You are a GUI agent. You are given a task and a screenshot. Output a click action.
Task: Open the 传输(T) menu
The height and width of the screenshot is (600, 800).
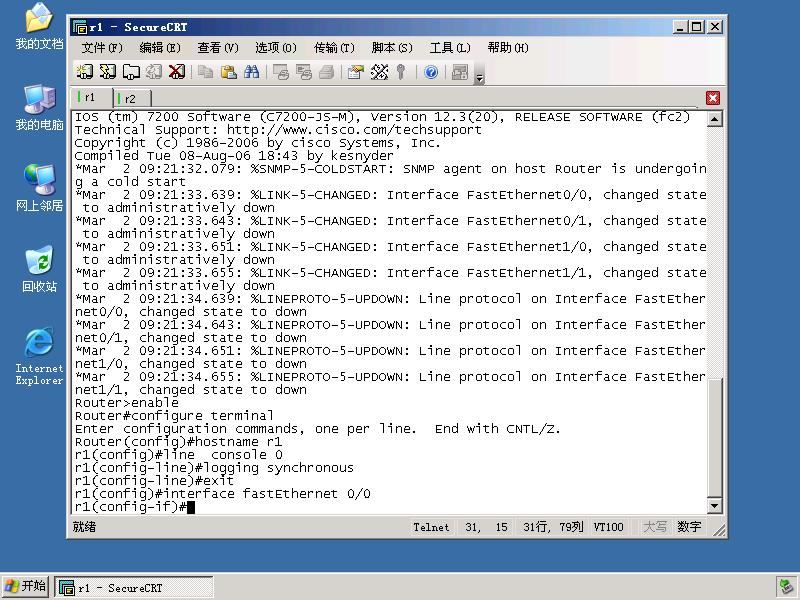[334, 48]
